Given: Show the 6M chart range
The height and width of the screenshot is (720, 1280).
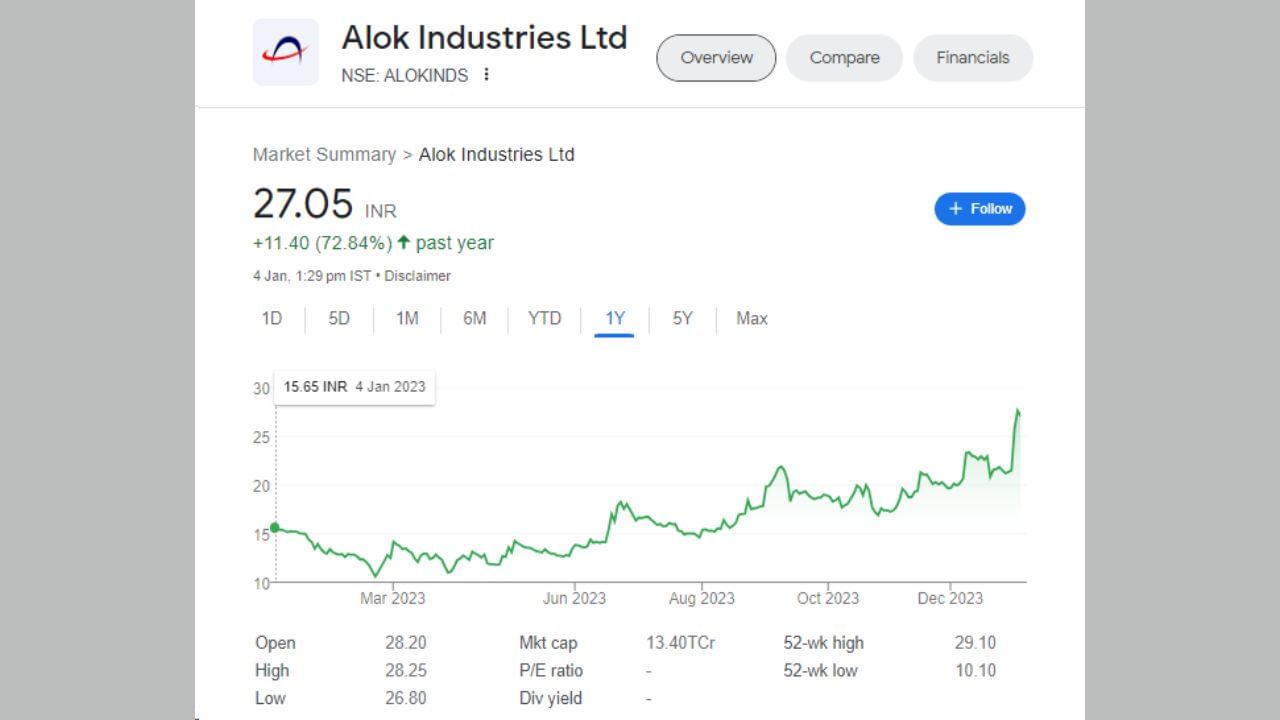Looking at the screenshot, I should pyautogui.click(x=474, y=319).
